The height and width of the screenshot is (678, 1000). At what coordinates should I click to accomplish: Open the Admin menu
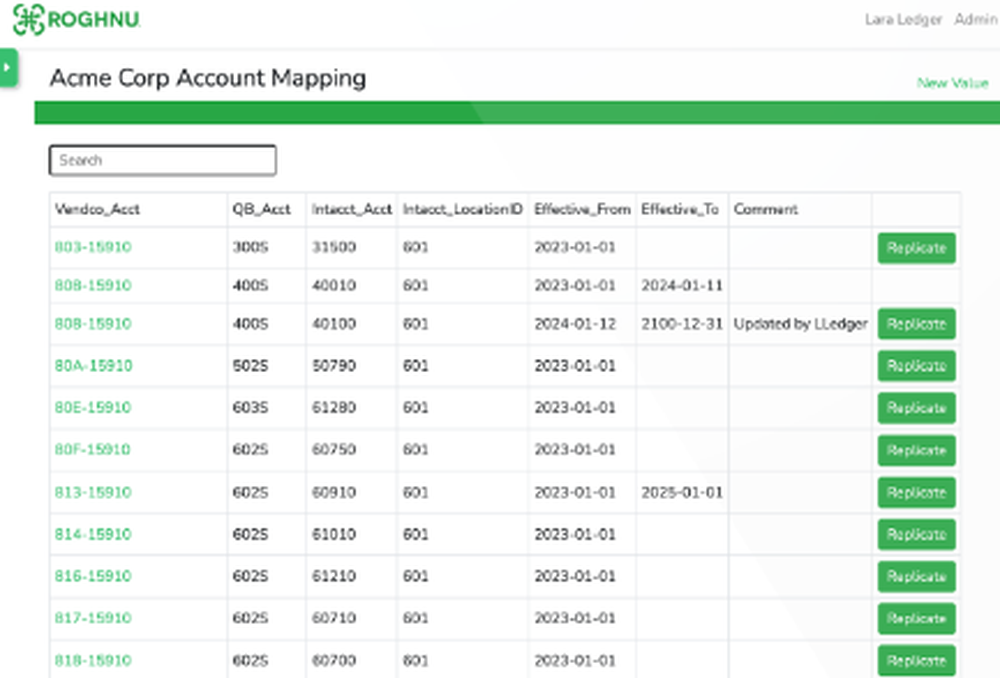pos(977,19)
